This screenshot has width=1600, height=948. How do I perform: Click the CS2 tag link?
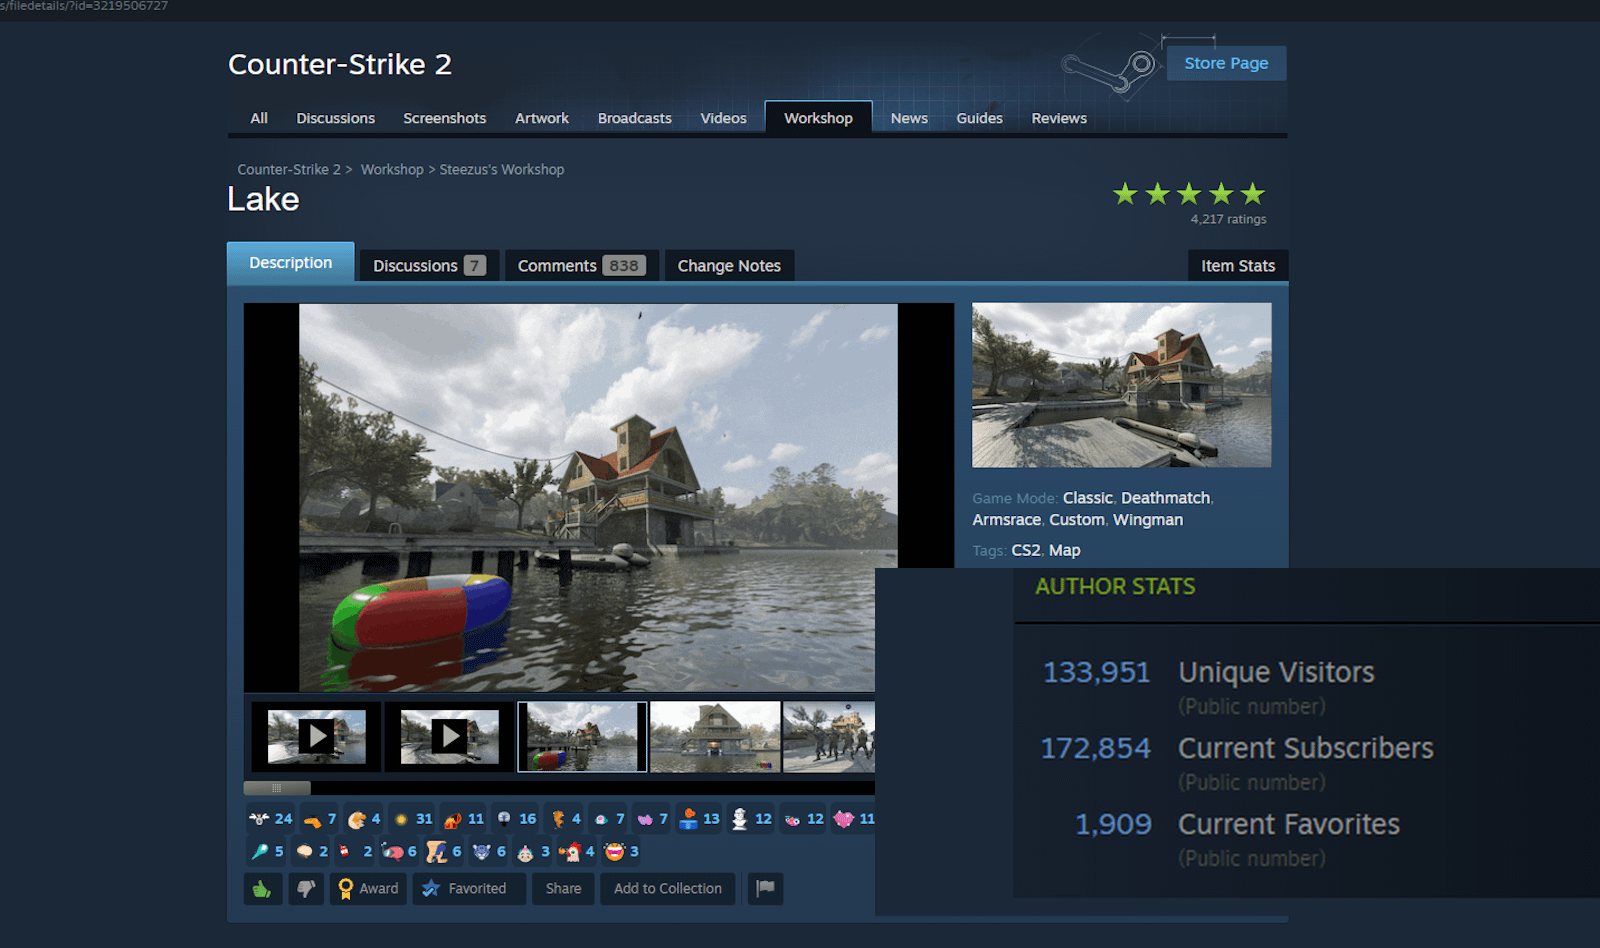click(x=1026, y=550)
